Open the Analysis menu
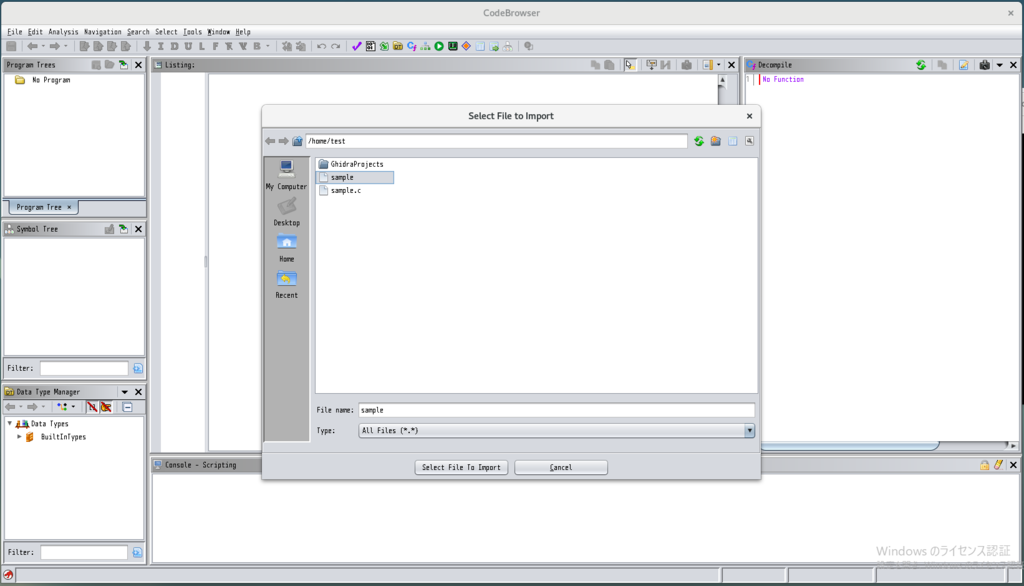The height and width of the screenshot is (586, 1024). click(63, 31)
